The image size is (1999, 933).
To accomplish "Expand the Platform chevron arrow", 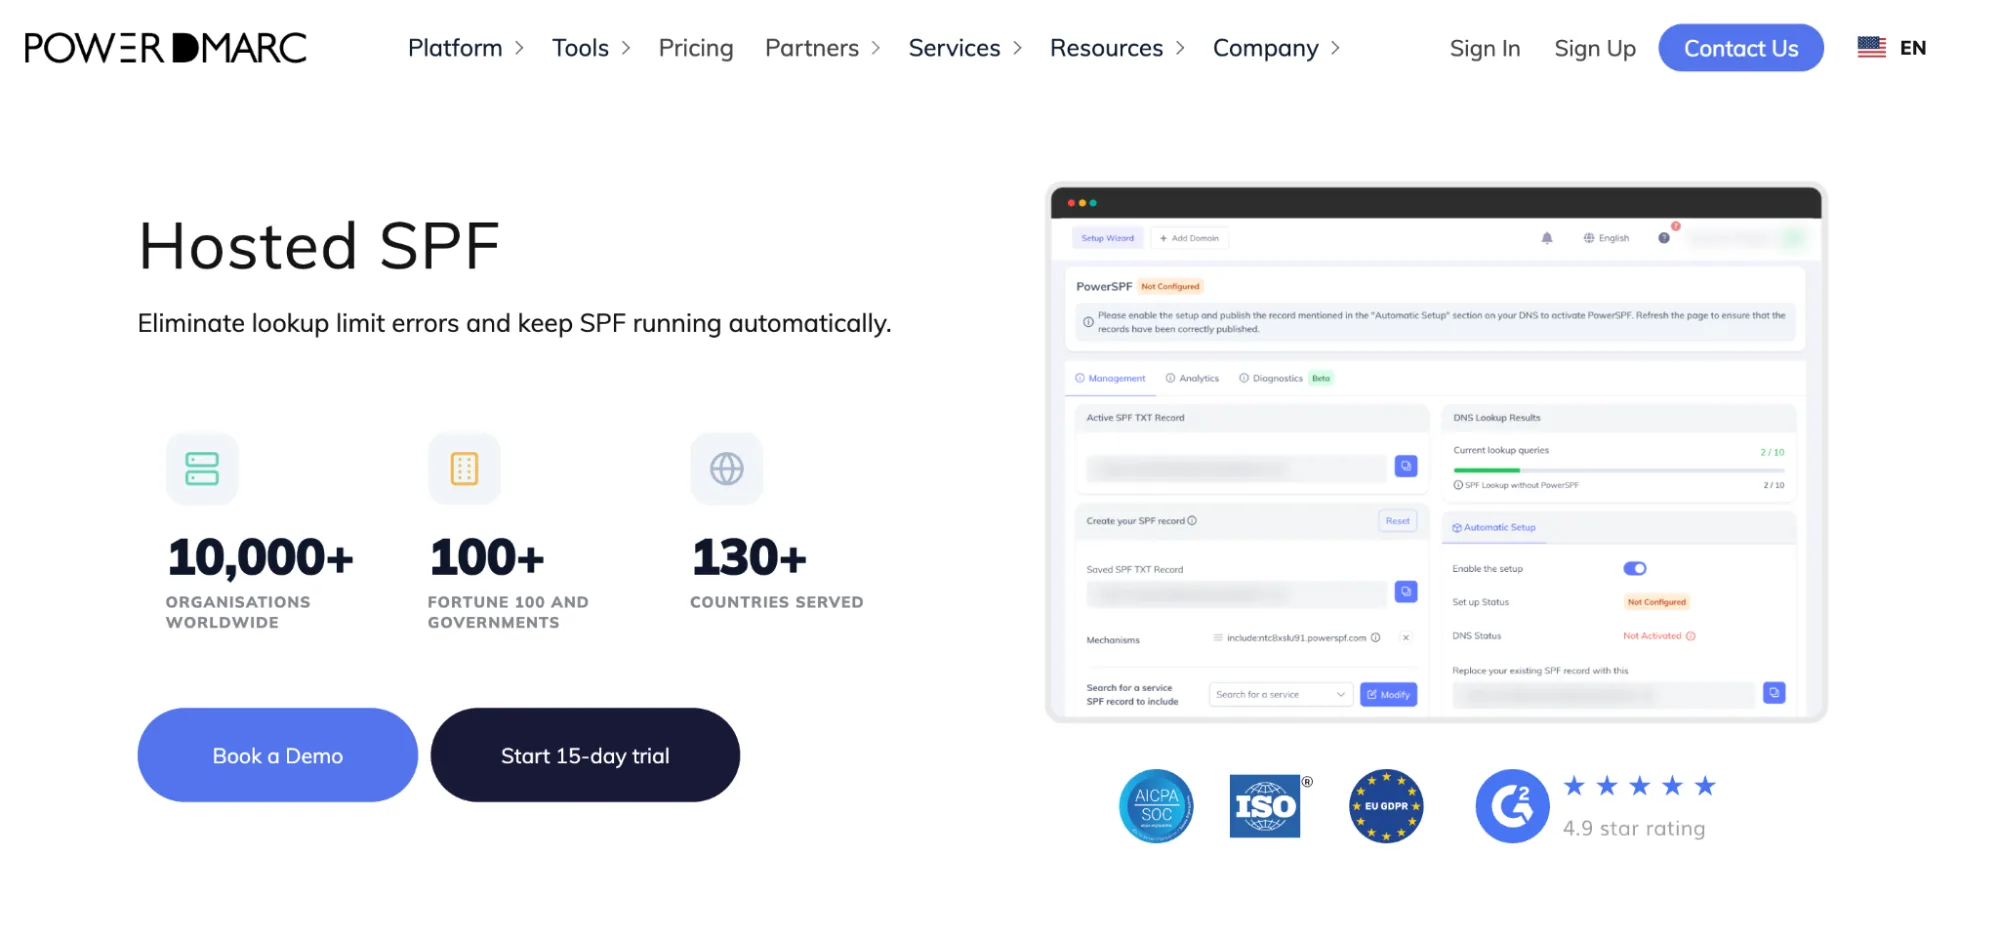I will coord(519,48).
